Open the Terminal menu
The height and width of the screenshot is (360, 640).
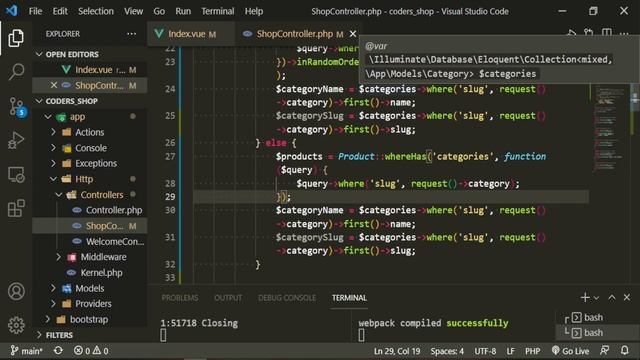[x=218, y=11]
